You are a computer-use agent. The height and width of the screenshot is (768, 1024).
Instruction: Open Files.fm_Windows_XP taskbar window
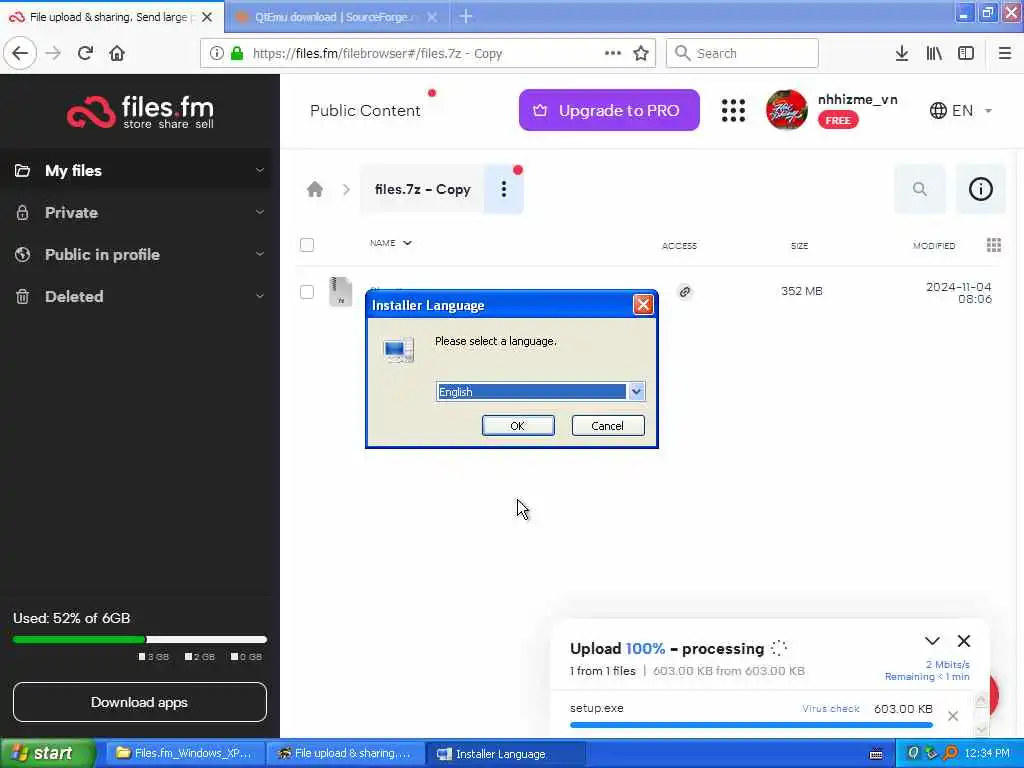185,753
